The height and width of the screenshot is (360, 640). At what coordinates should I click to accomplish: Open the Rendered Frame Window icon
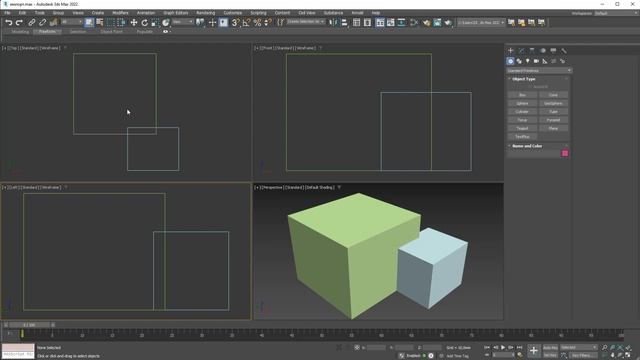[x=437, y=22]
